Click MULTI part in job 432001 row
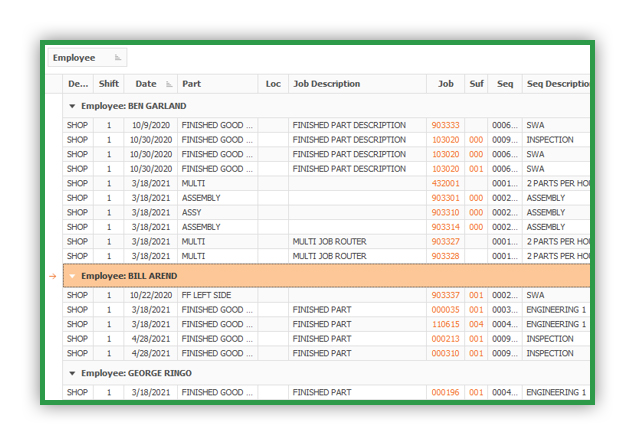635x445 pixels. [x=193, y=183]
